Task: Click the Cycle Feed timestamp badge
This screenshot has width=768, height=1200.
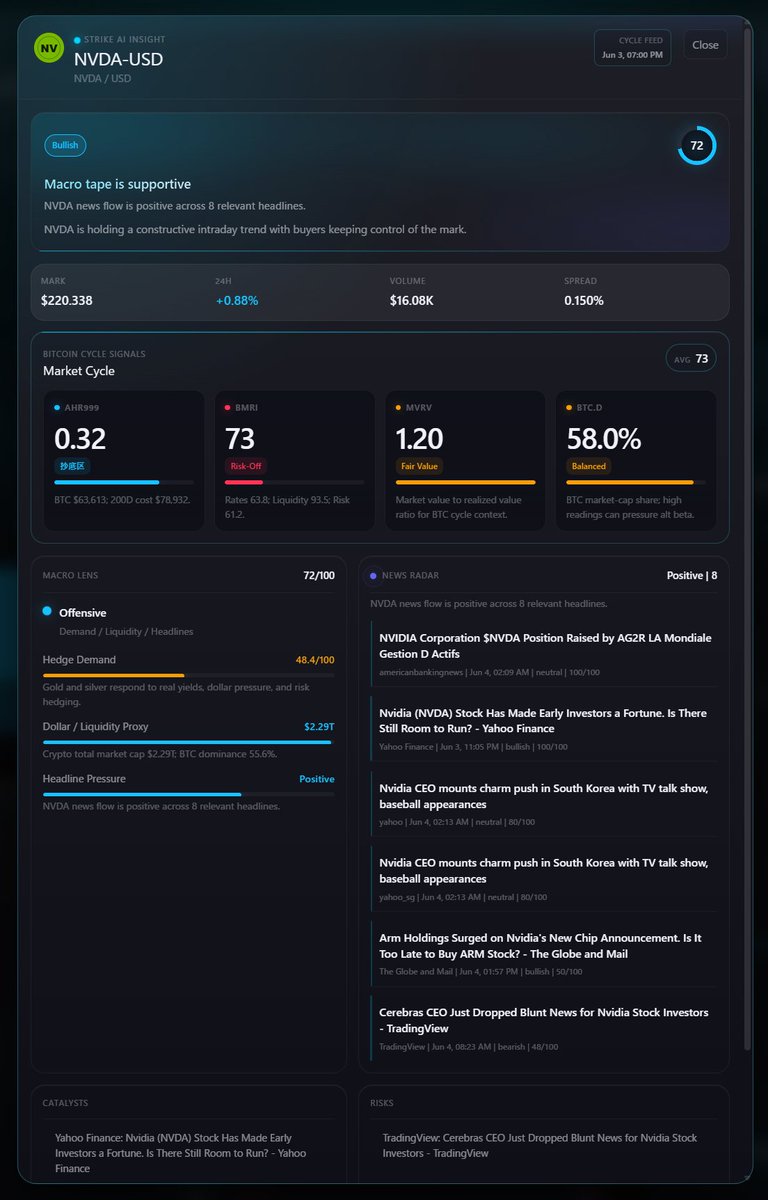Action: 632,48
